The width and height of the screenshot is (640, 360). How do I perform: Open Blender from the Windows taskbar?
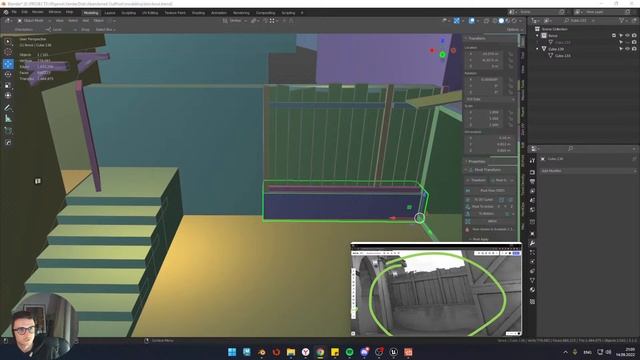[261, 352]
